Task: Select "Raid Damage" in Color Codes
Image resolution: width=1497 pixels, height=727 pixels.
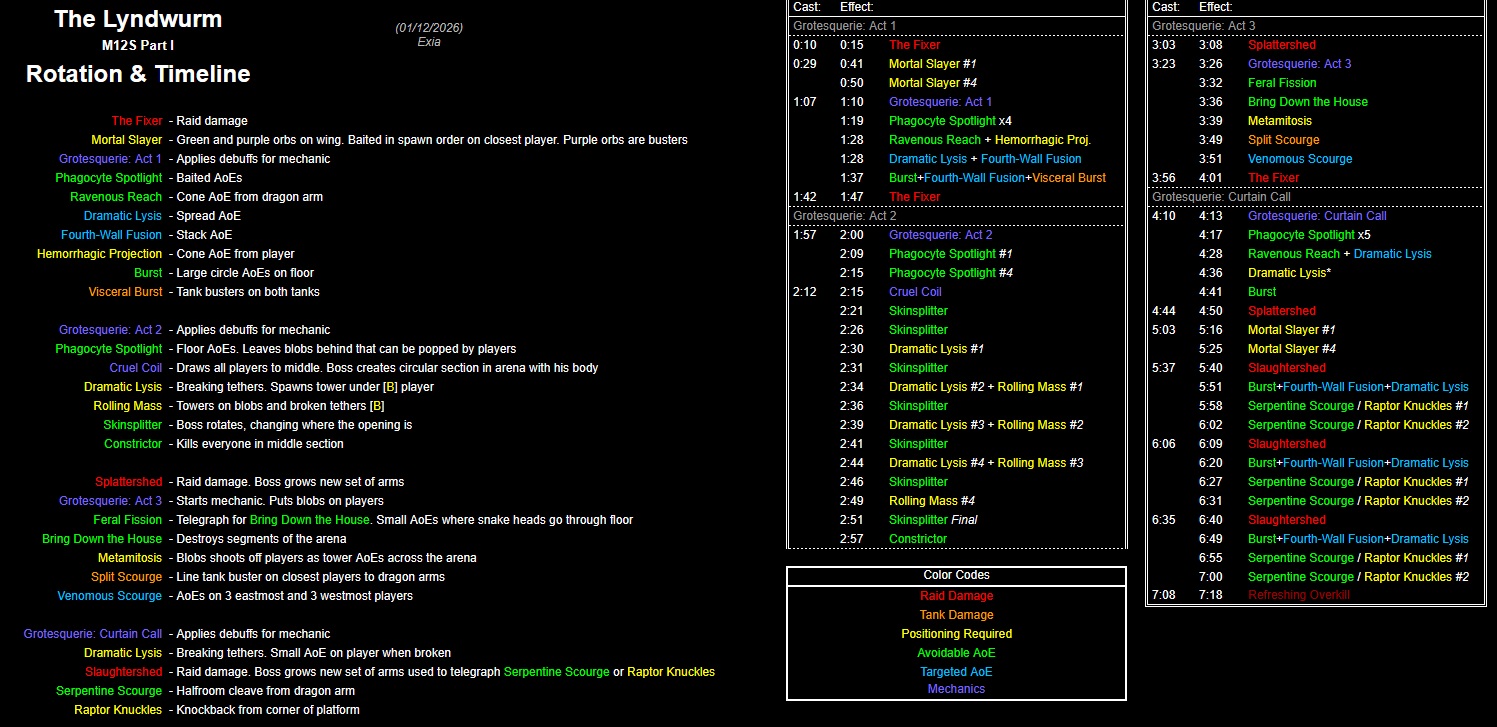Action: 956,596
